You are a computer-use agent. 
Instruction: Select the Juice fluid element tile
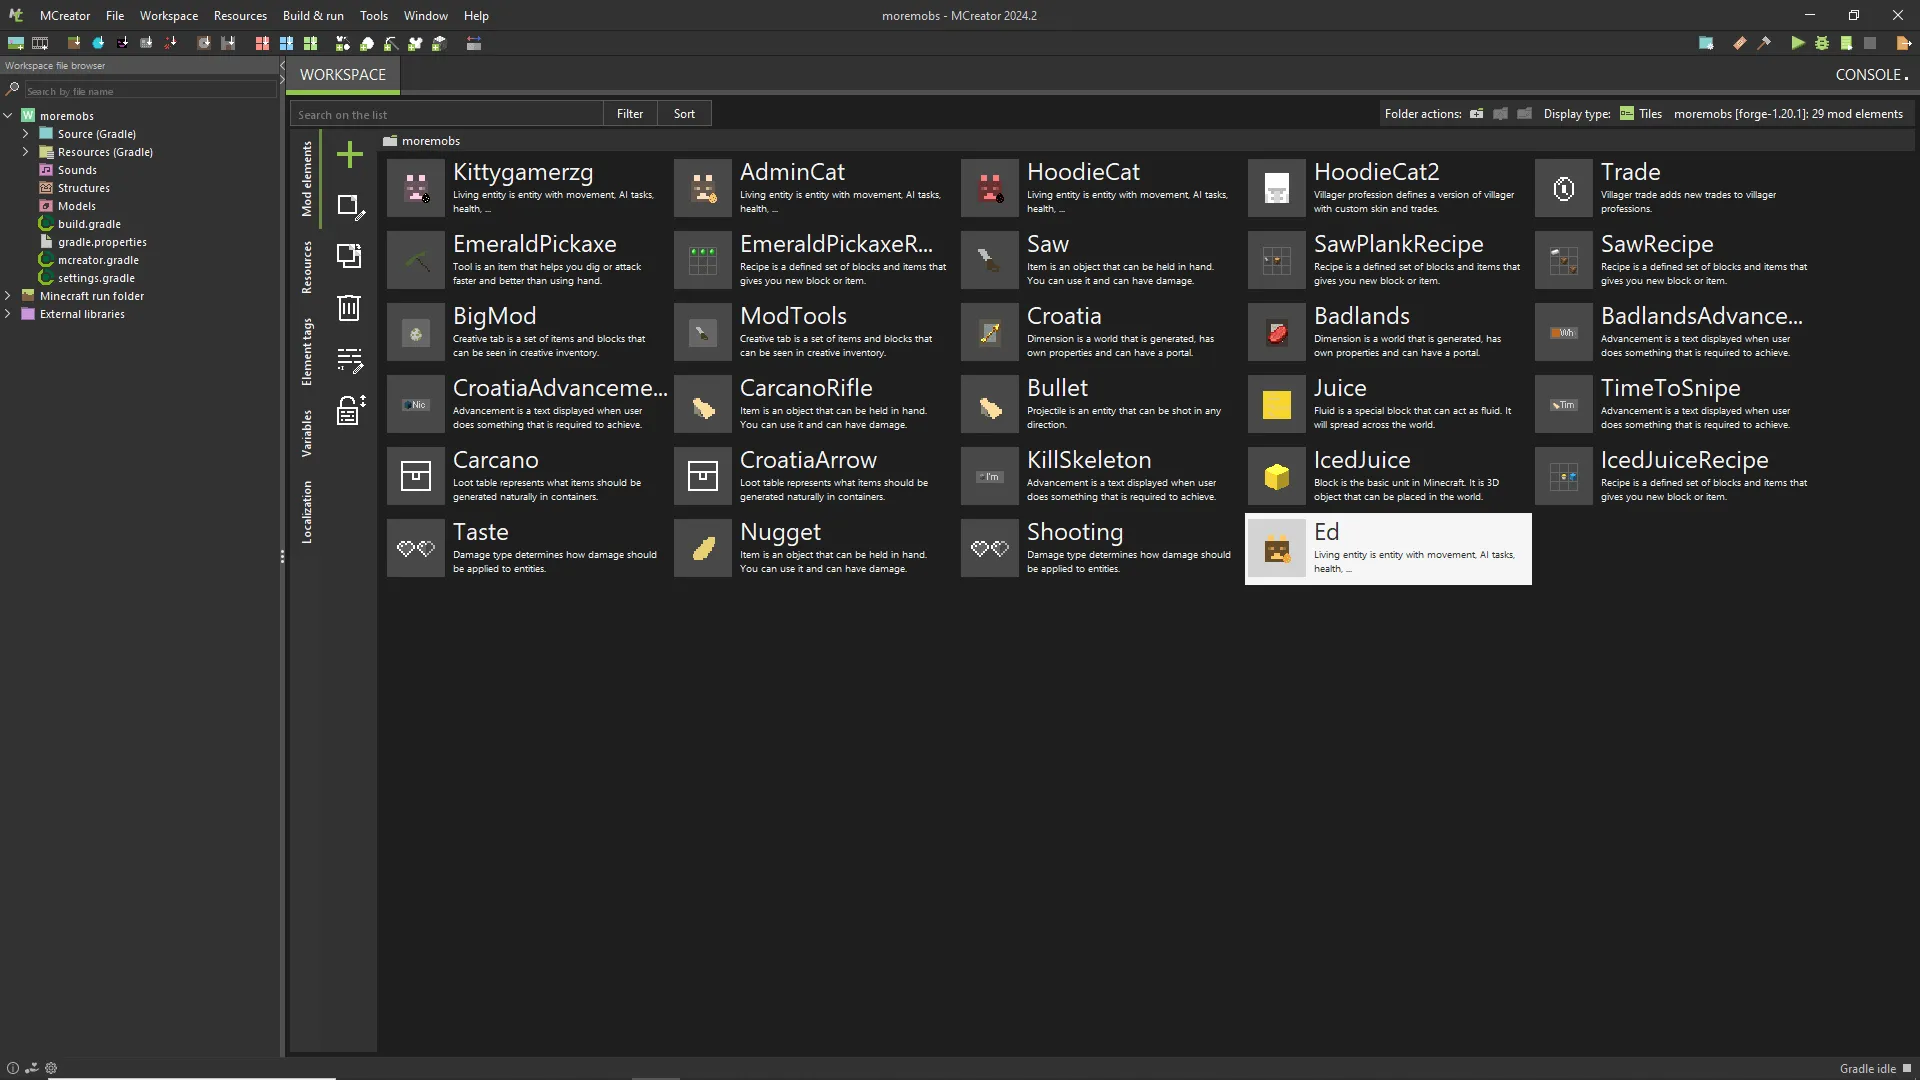coord(1388,404)
